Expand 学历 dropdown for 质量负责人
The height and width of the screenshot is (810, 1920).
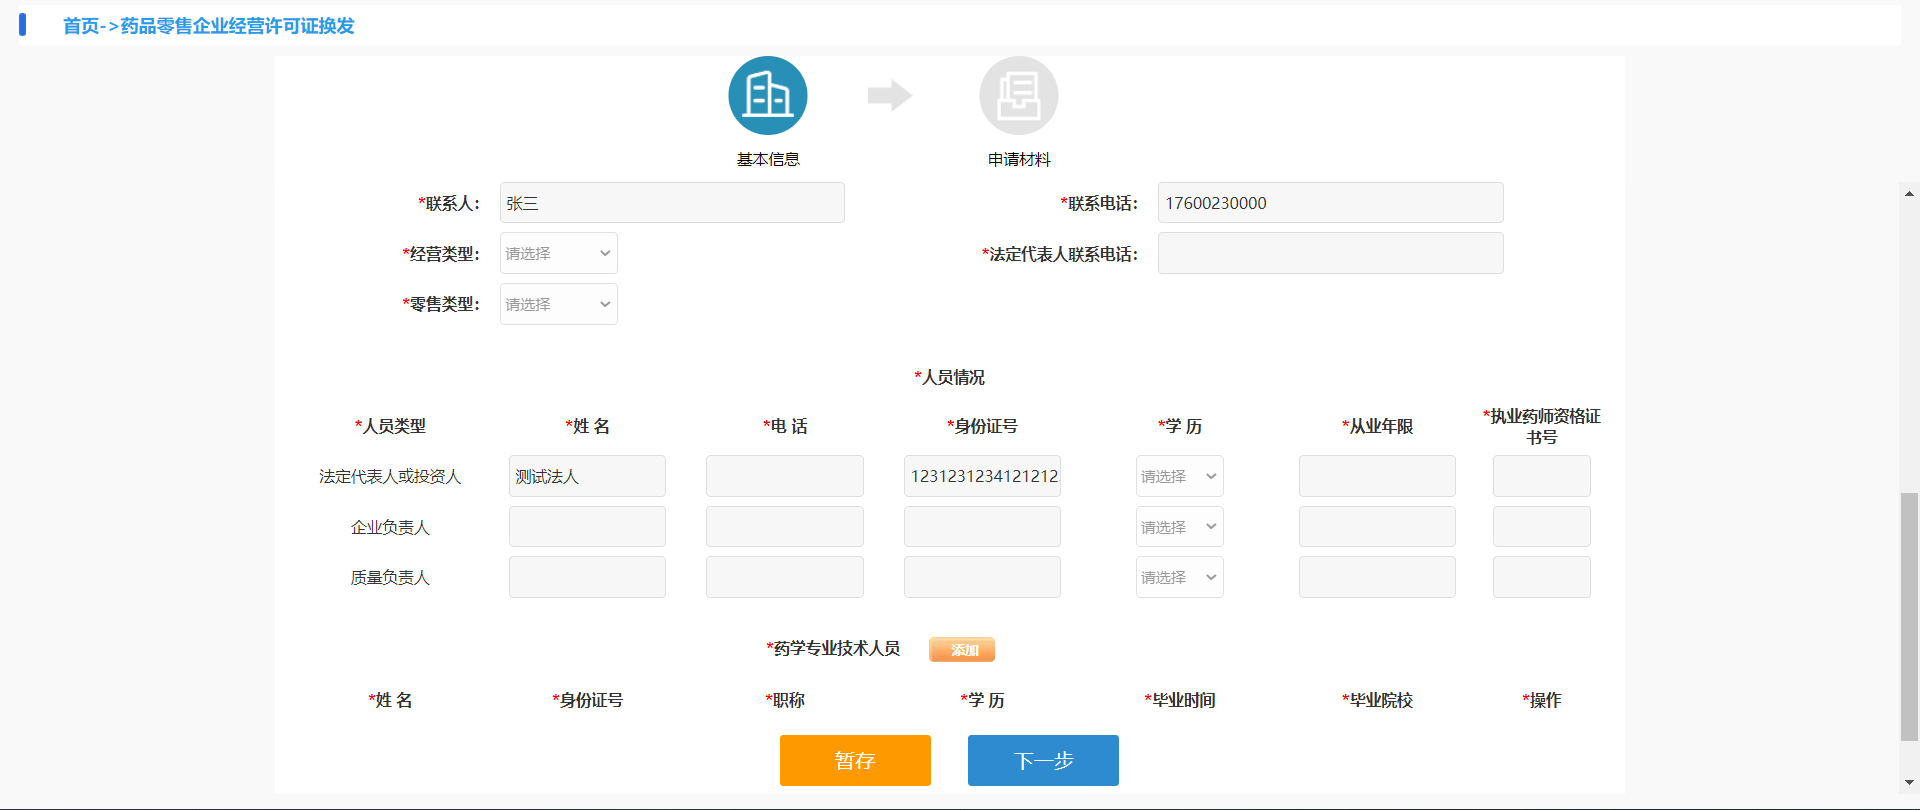[x=1179, y=577]
